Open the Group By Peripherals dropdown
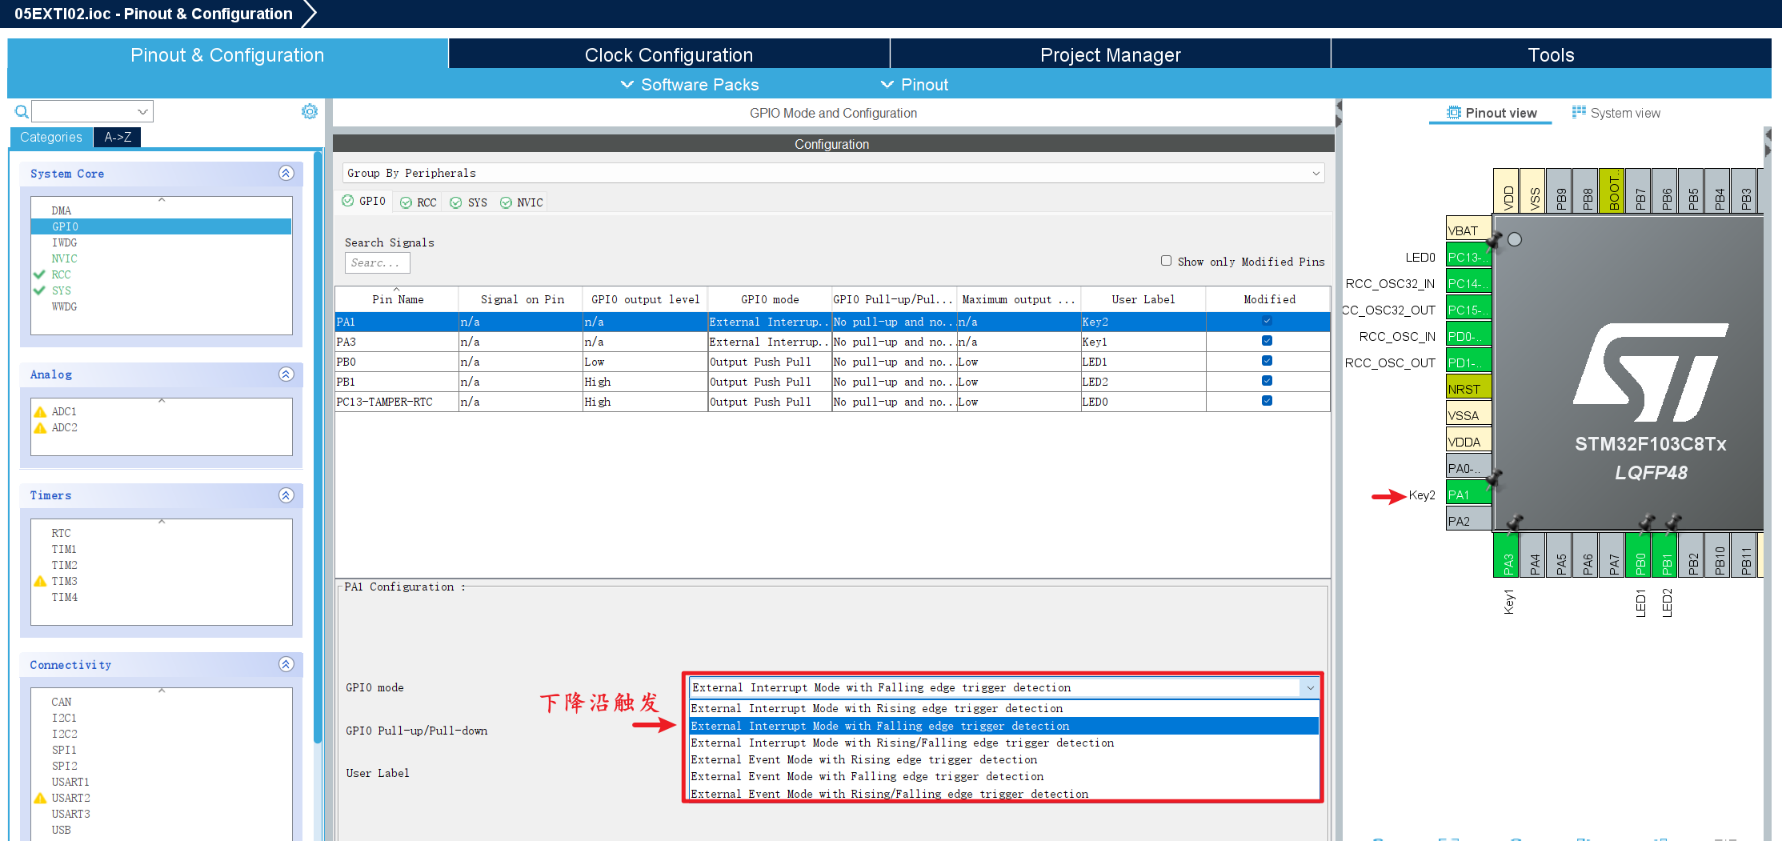1782x841 pixels. coord(833,173)
